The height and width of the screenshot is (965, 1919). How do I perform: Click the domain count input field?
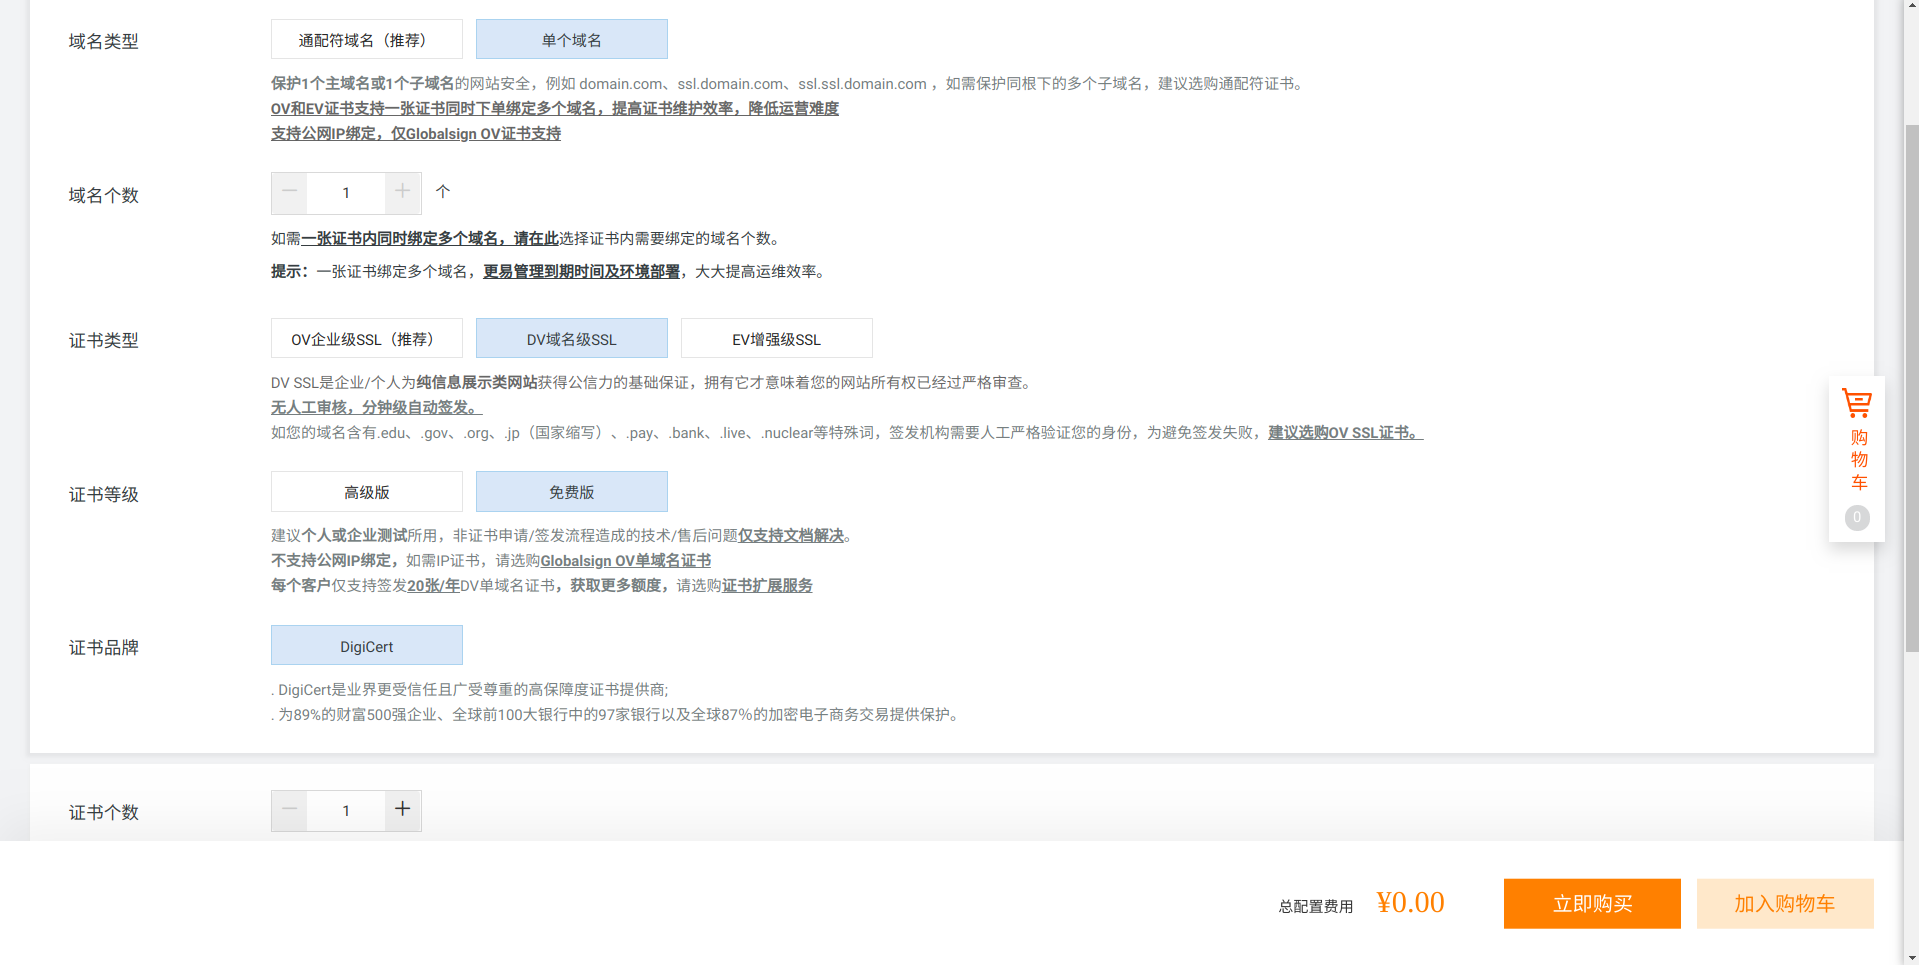(345, 192)
